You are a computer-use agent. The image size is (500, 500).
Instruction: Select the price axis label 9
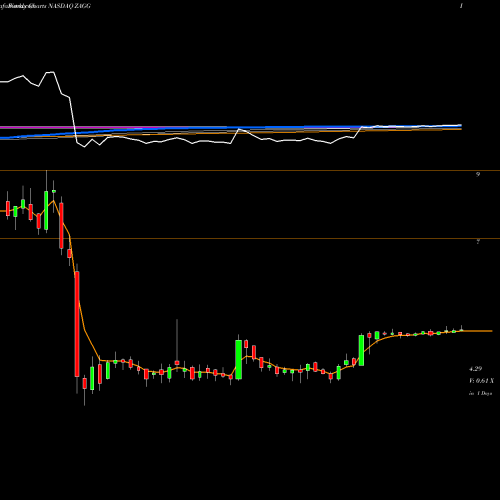478,174
